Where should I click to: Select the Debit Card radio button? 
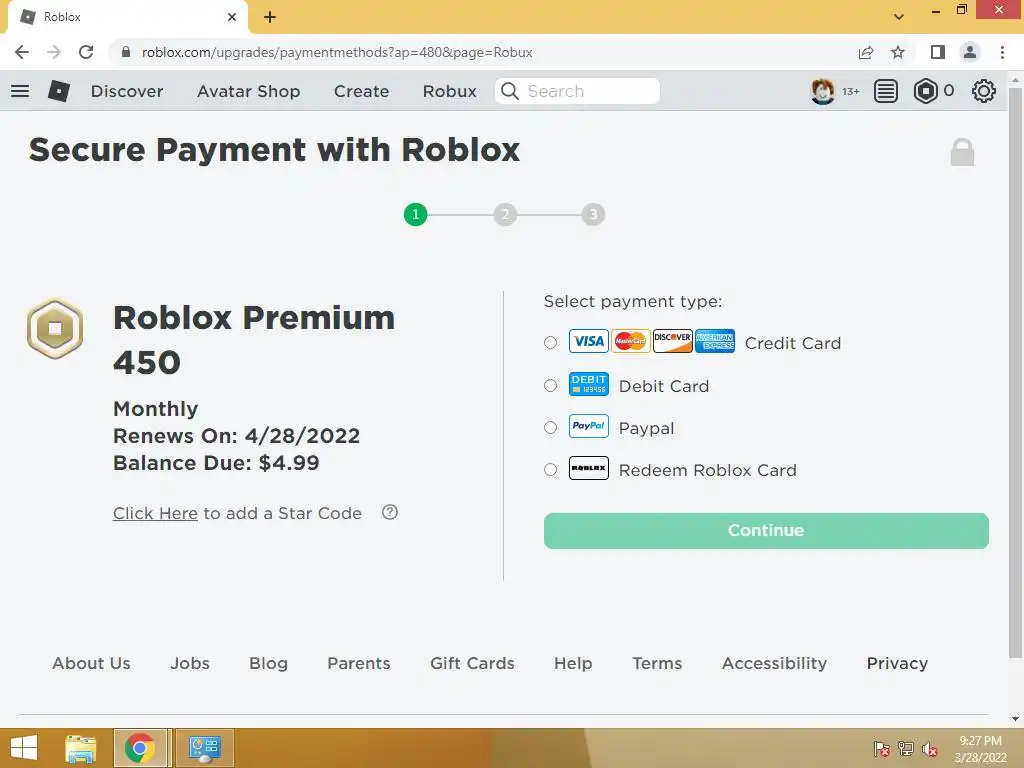click(551, 385)
